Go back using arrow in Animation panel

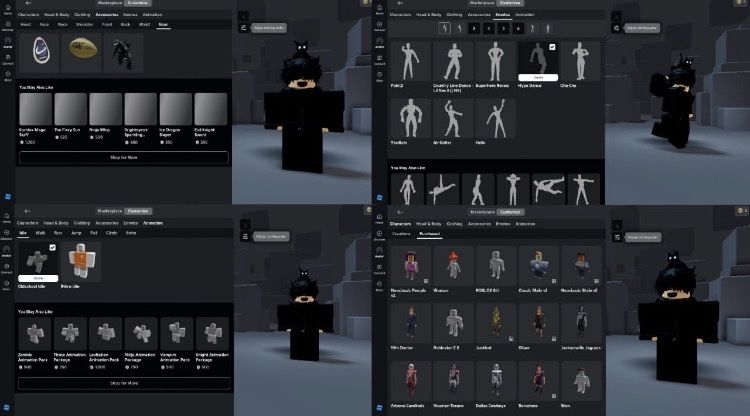coord(27,211)
